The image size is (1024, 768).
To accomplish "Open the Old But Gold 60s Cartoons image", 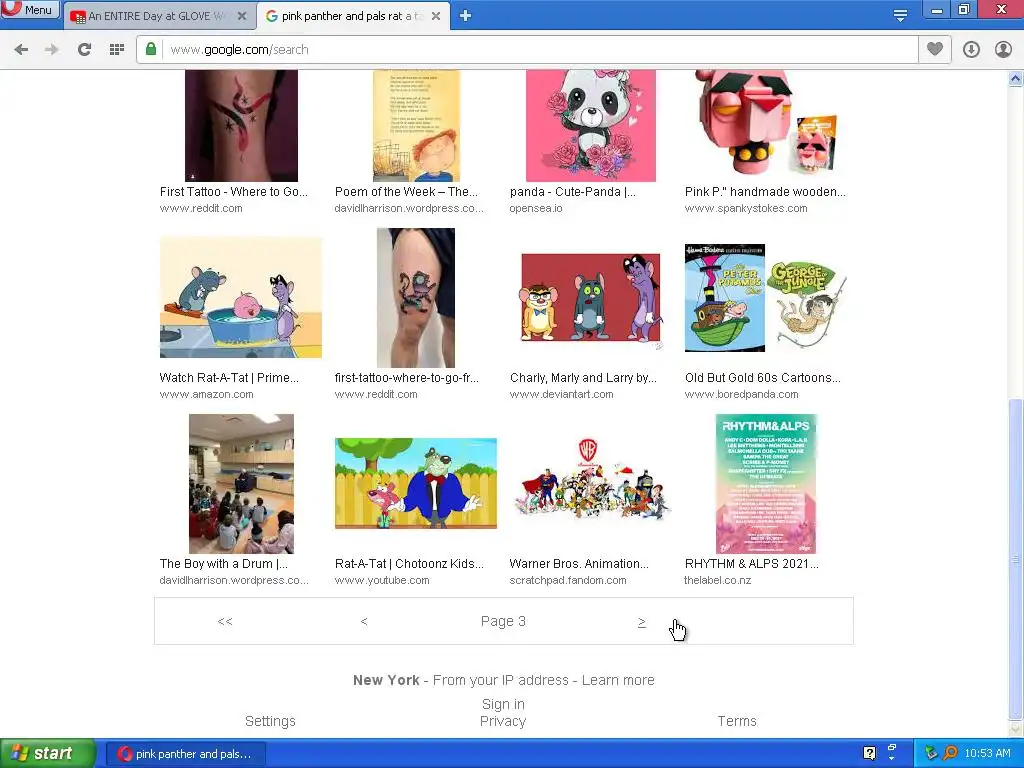I will pos(765,298).
